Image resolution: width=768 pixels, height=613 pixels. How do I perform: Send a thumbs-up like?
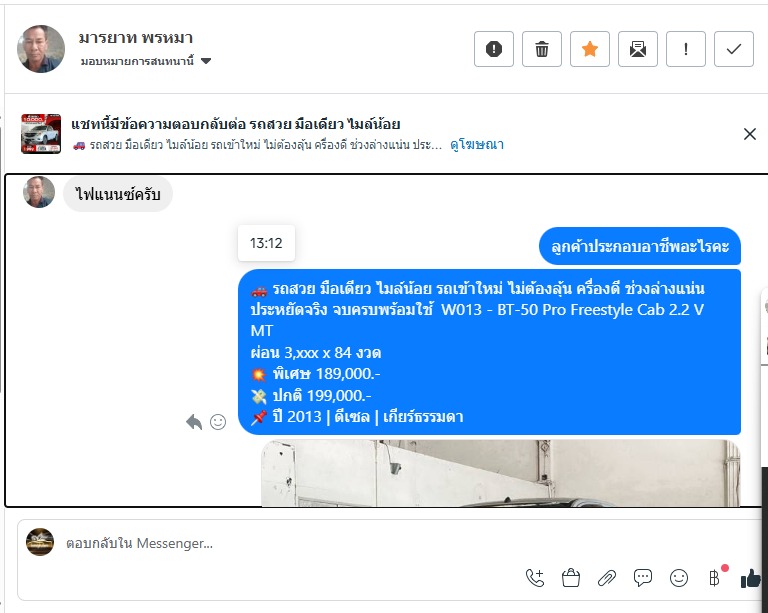pos(750,578)
